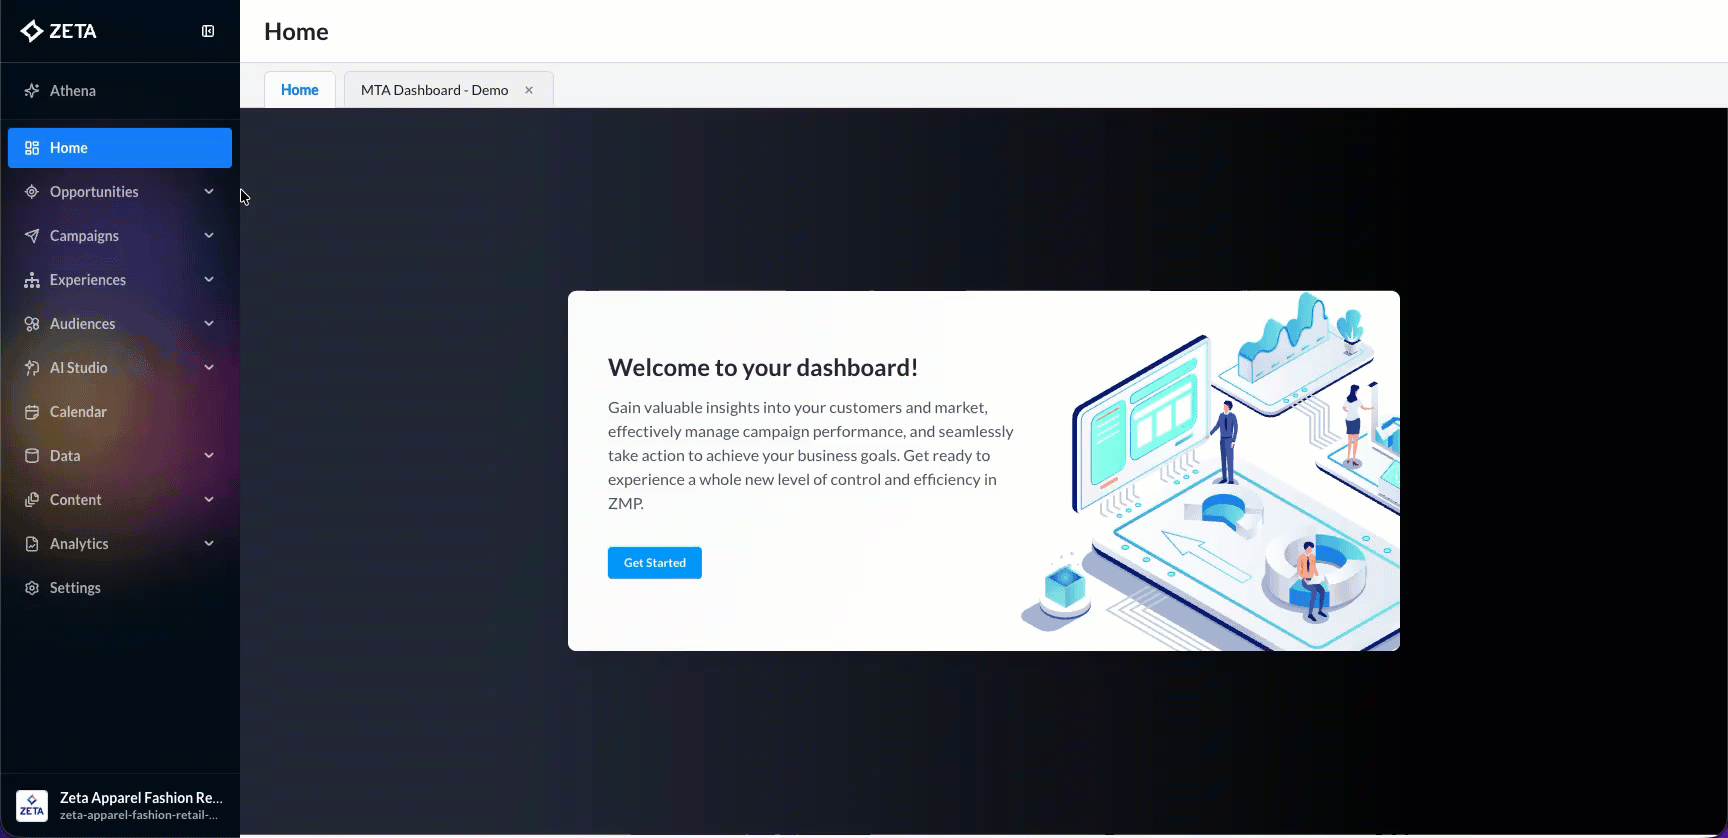1728x838 pixels.
Task: Open Athena from the sidebar
Action: 120,91
